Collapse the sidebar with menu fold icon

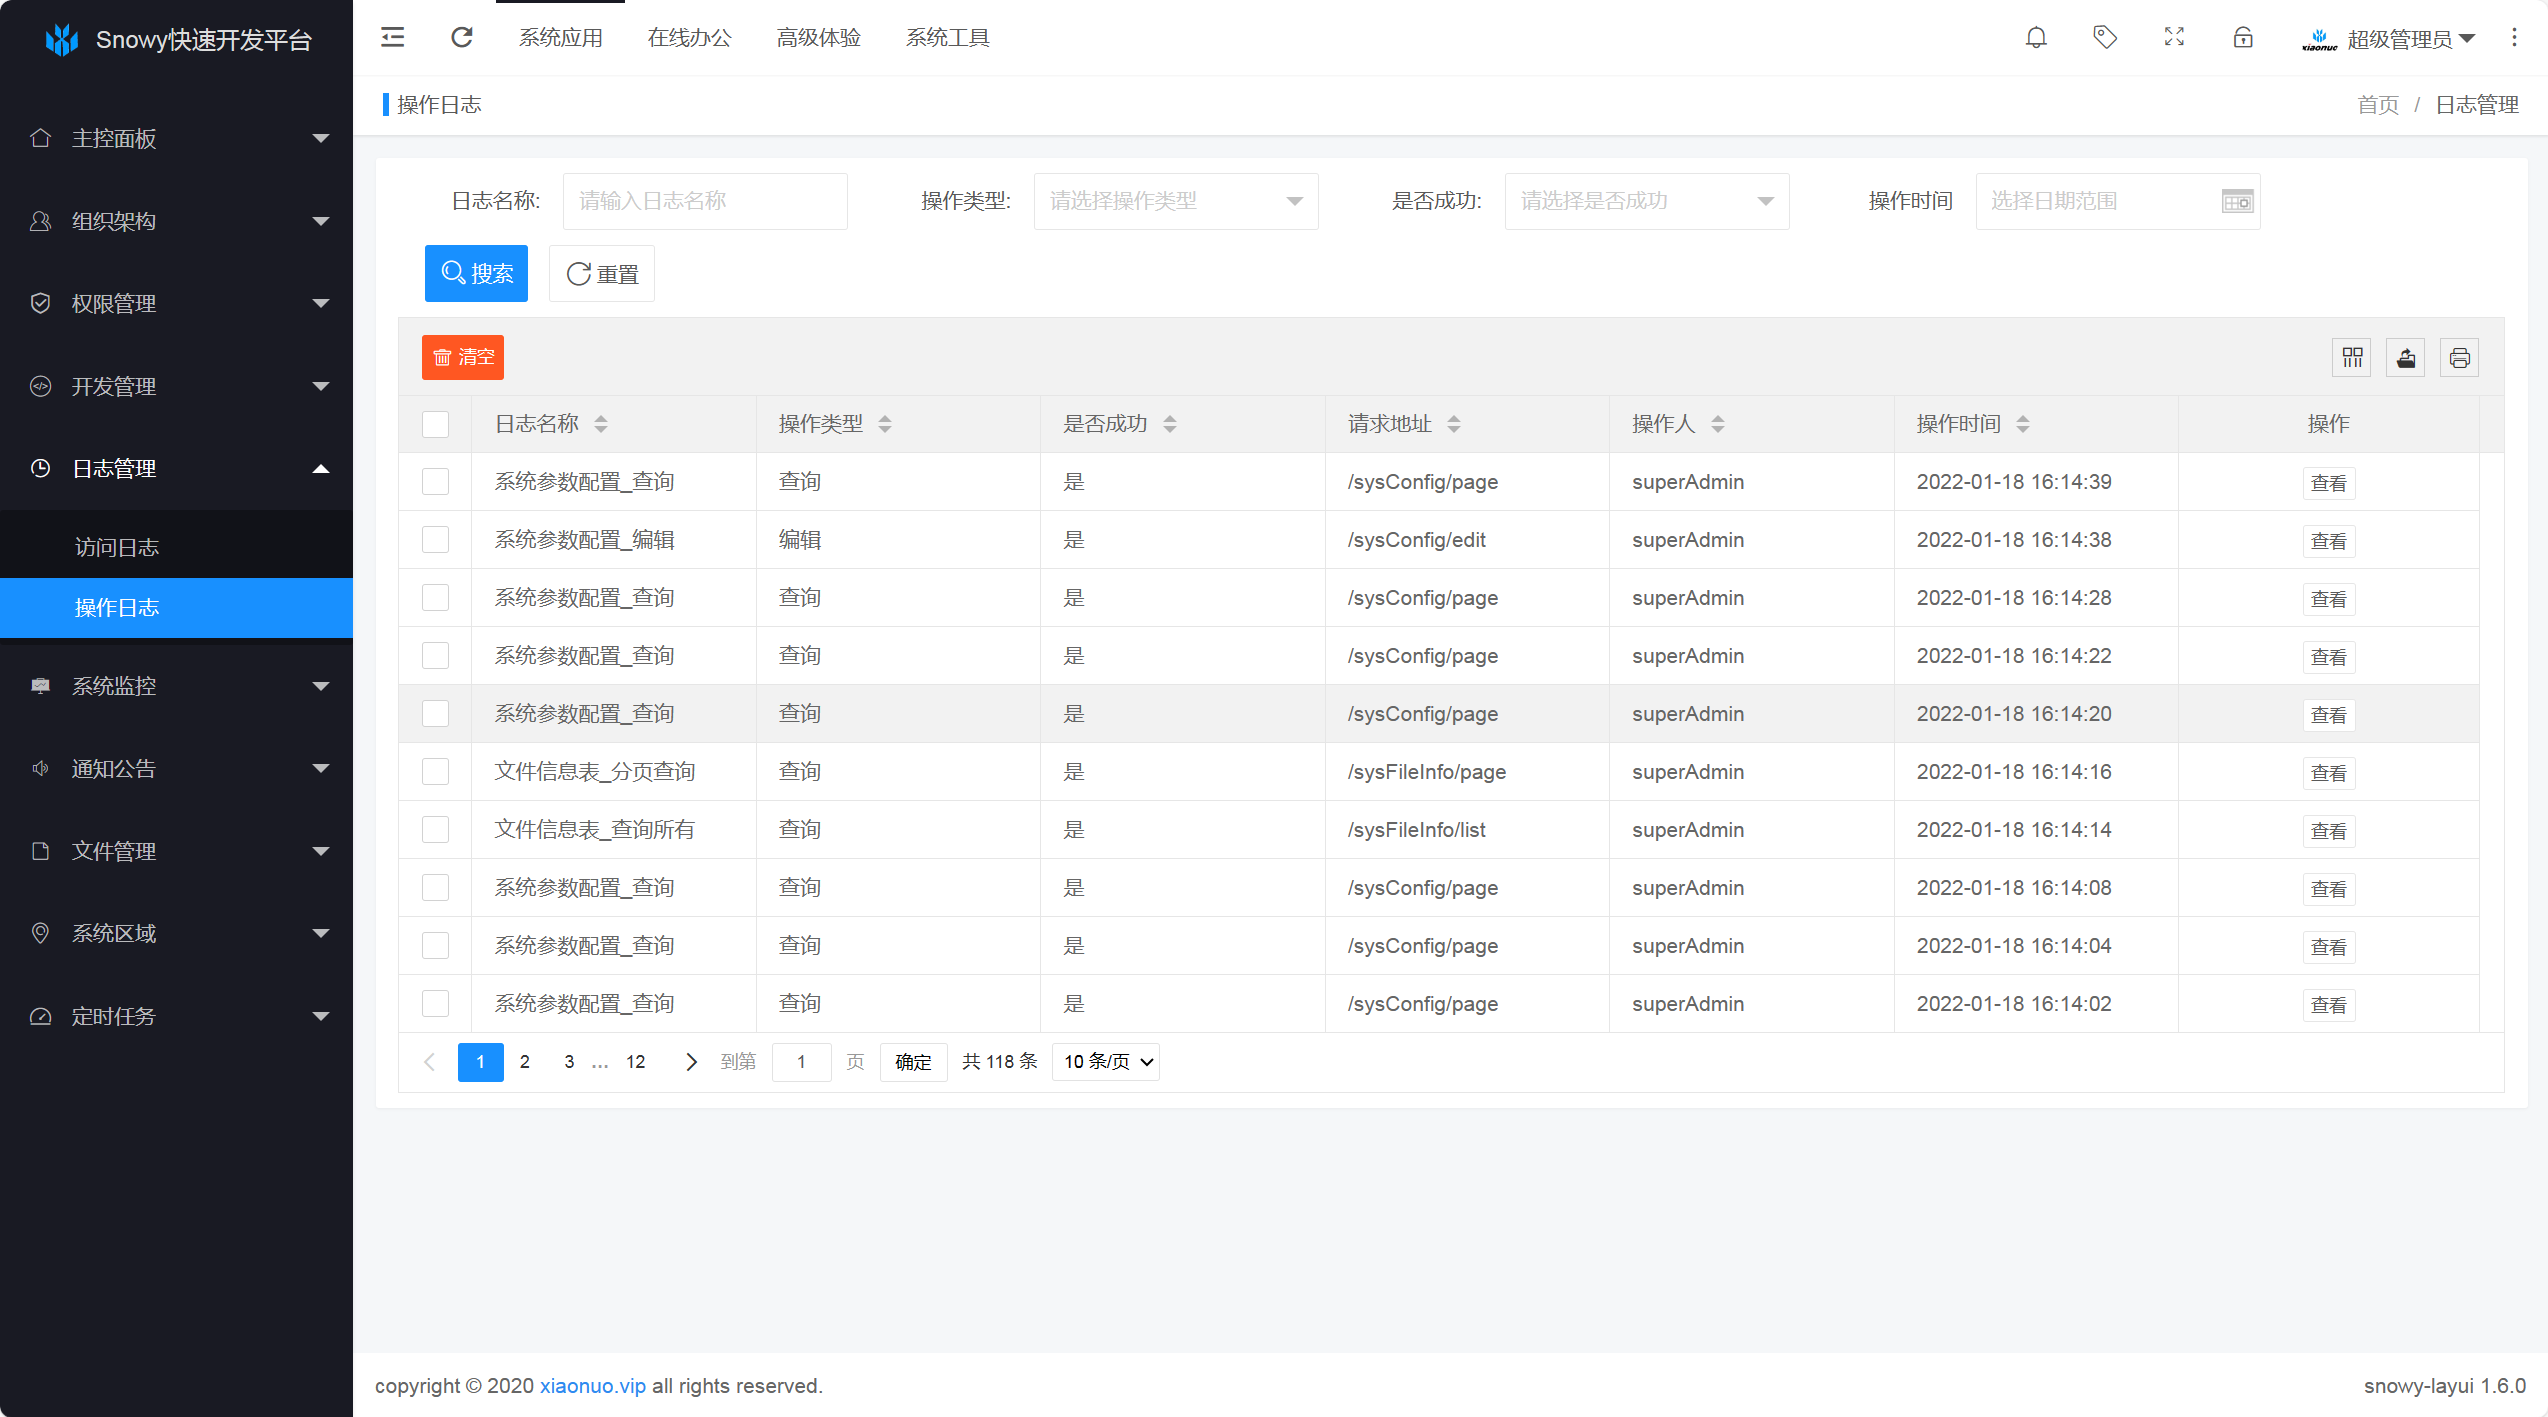pyautogui.click(x=393, y=38)
